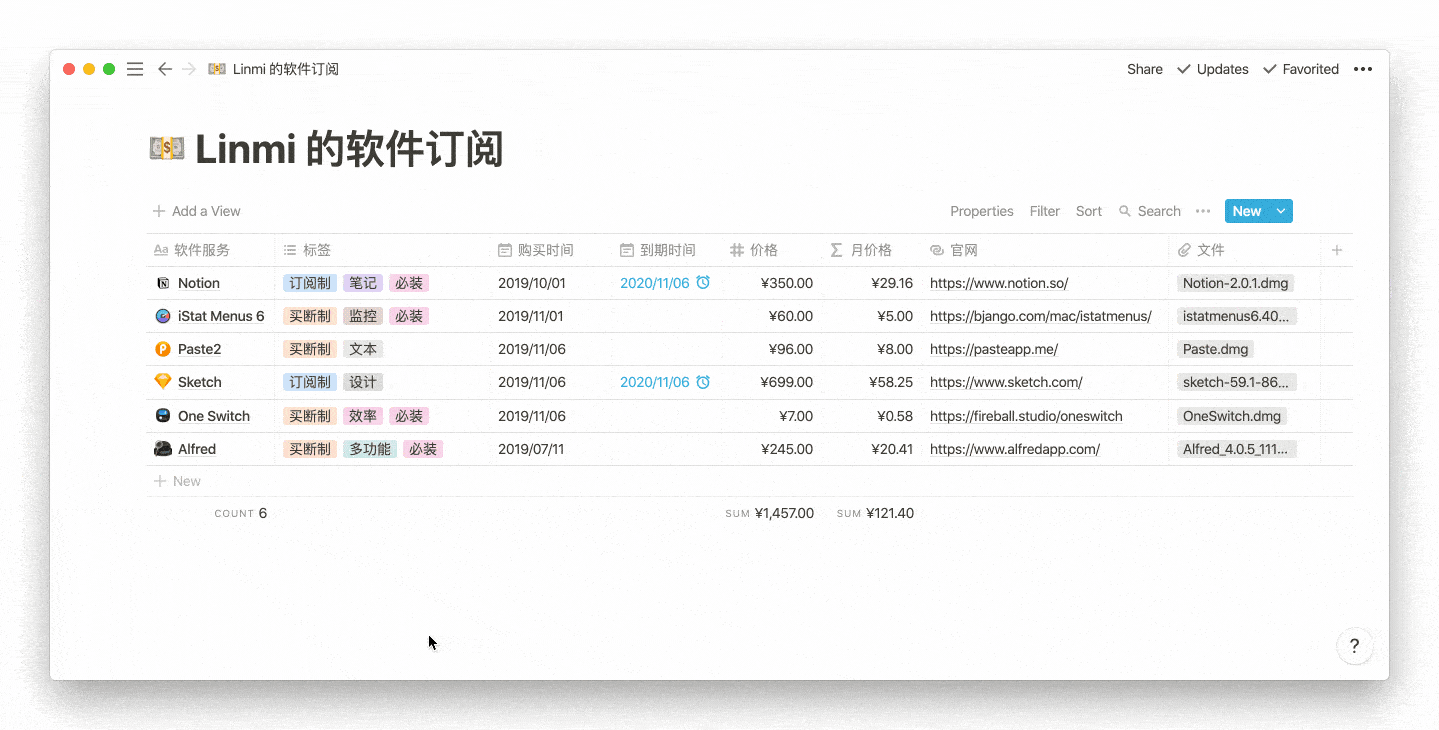Open the three-dot page menu beside Favorited
The height and width of the screenshot is (730, 1439).
pos(1363,69)
